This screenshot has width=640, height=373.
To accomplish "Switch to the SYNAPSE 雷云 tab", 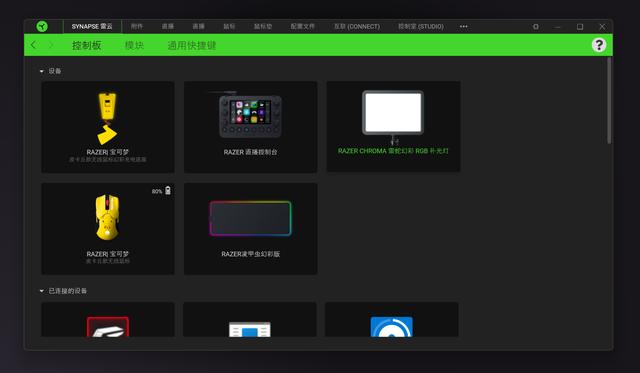I will pos(92,27).
